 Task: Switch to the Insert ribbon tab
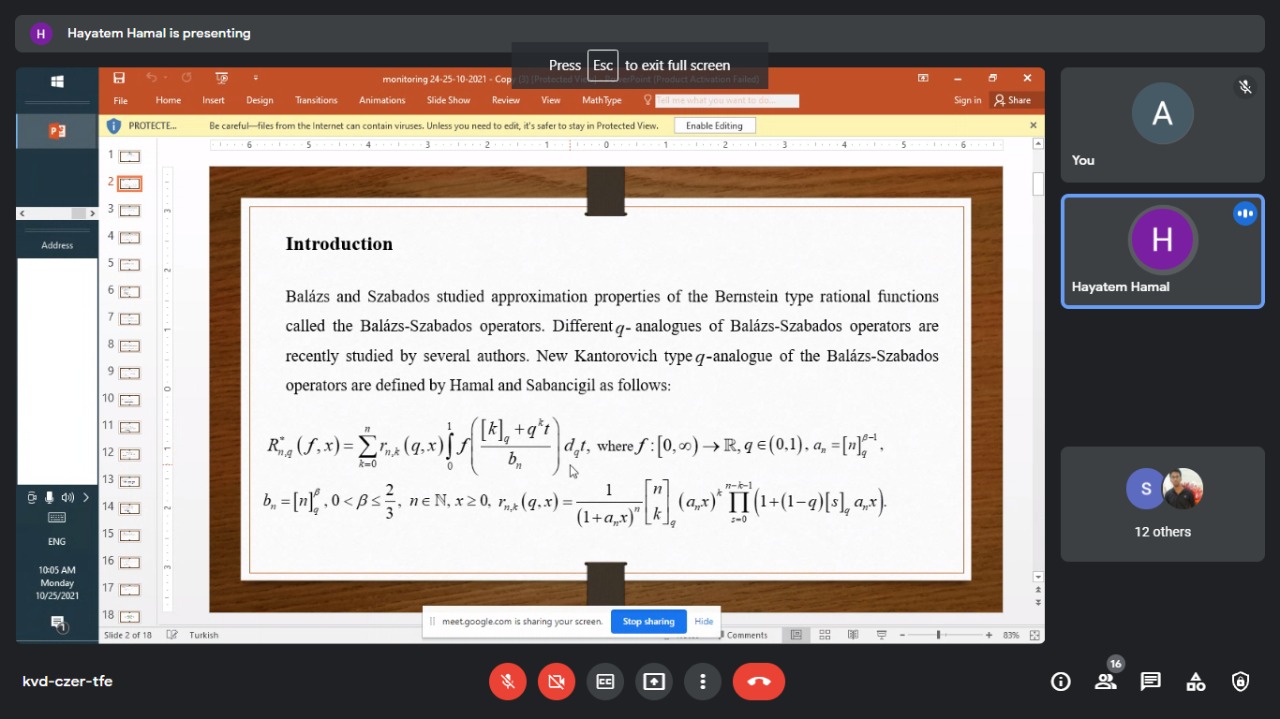pos(213,100)
